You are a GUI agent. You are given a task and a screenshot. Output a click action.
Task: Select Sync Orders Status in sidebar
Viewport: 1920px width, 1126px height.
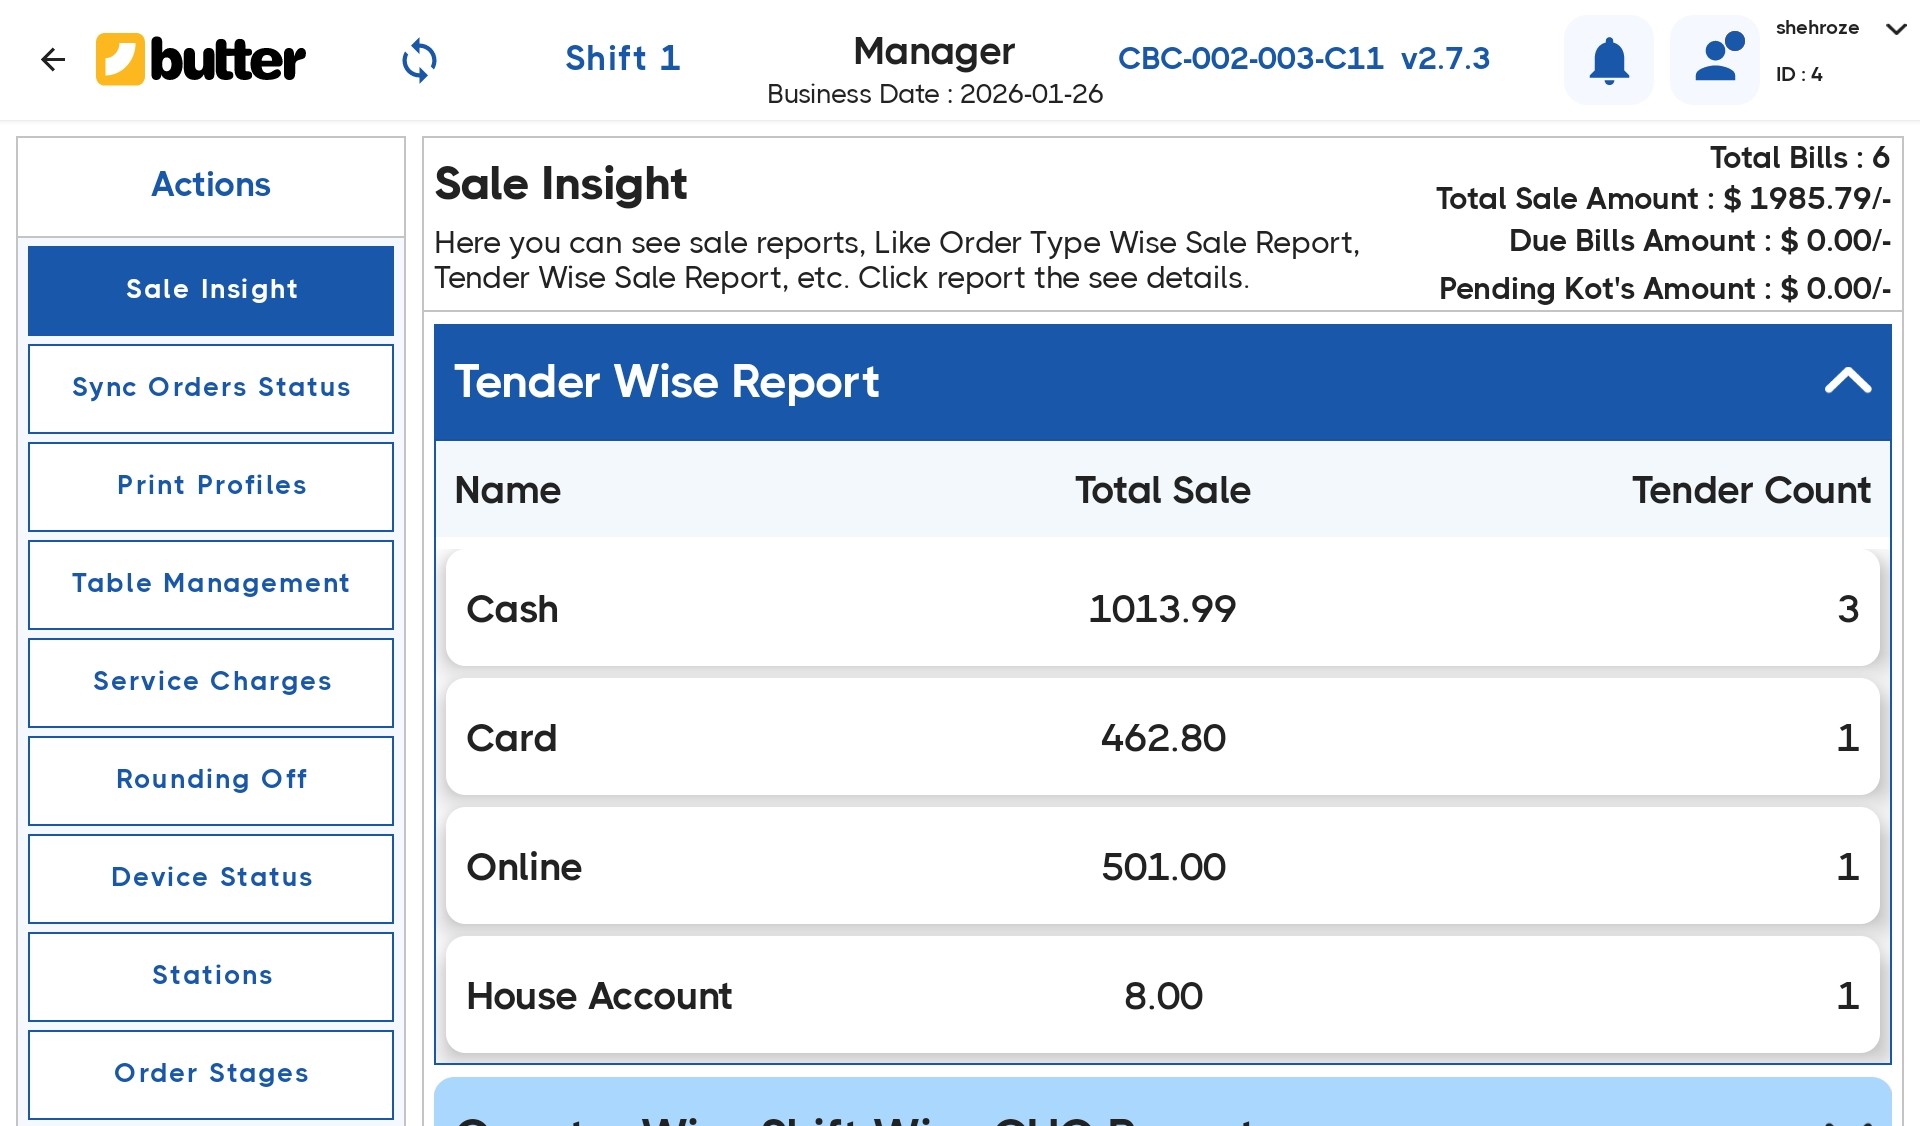(x=211, y=388)
